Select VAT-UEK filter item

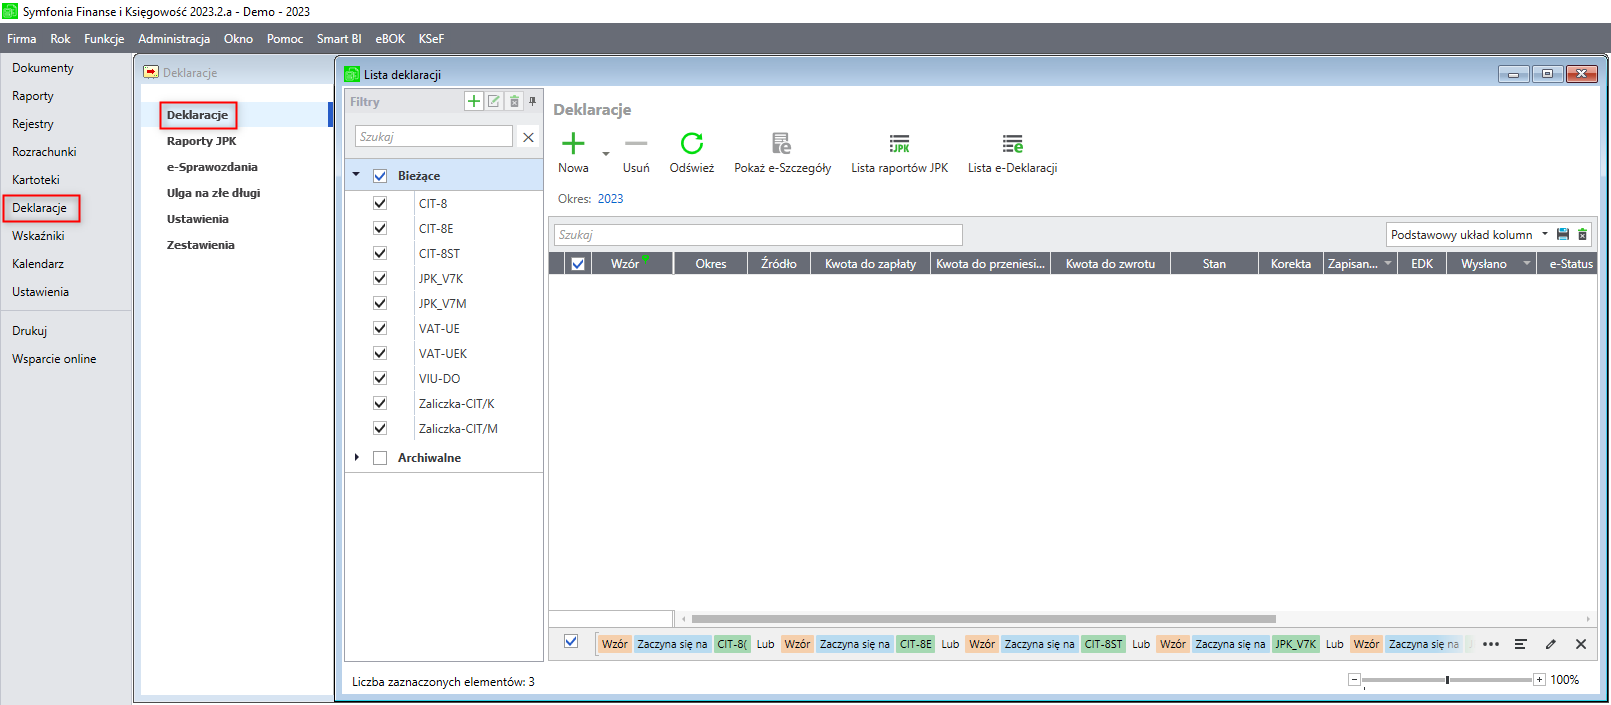tap(443, 354)
